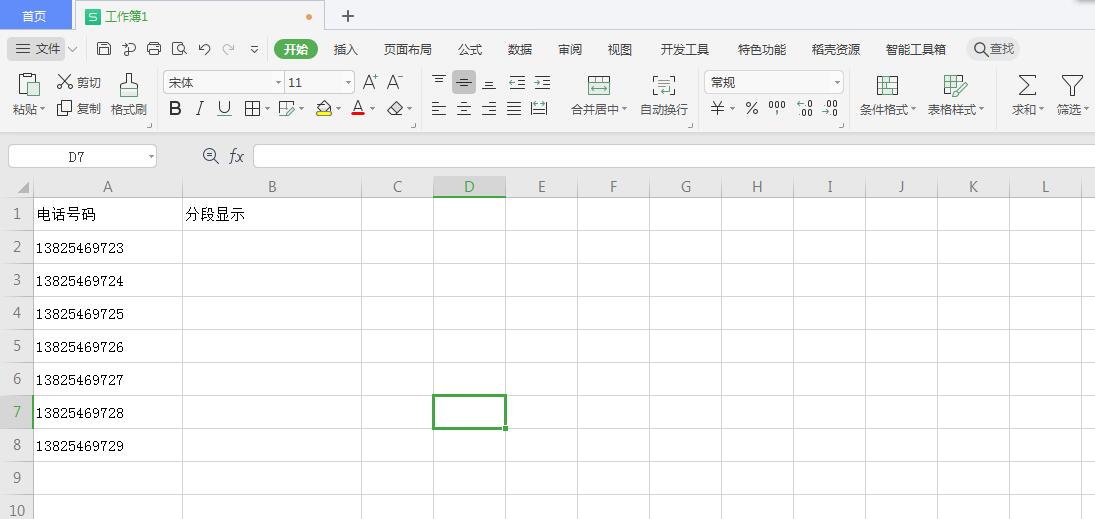This screenshot has height=519, width=1095.
Task: Click the zoom magnifier icon beside fx
Action: coord(210,156)
